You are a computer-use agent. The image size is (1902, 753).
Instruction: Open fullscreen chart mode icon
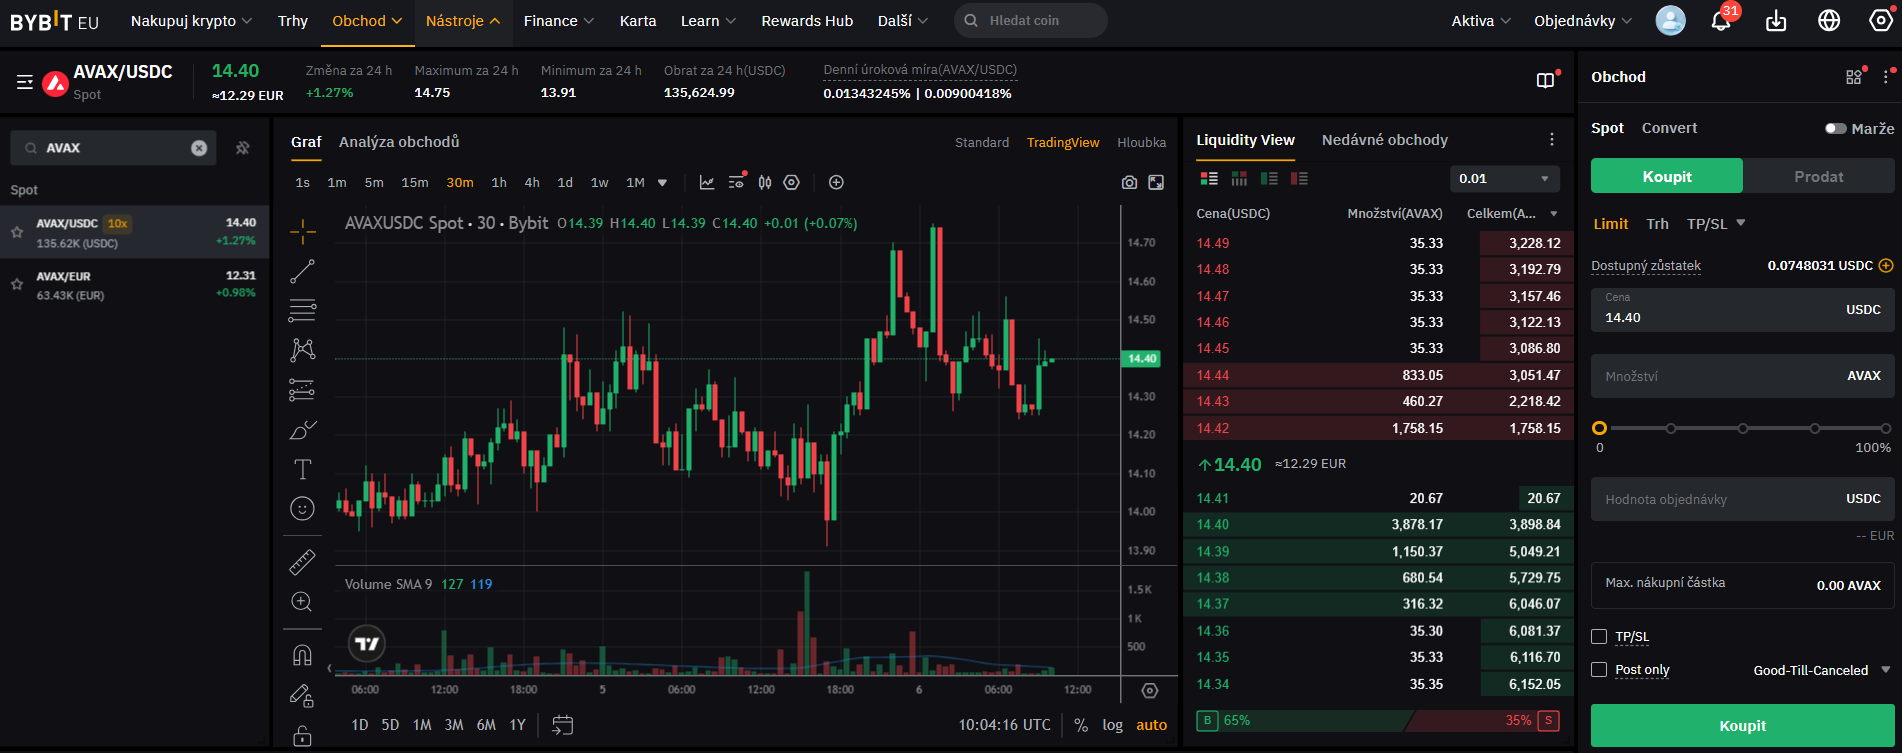coord(1156,182)
